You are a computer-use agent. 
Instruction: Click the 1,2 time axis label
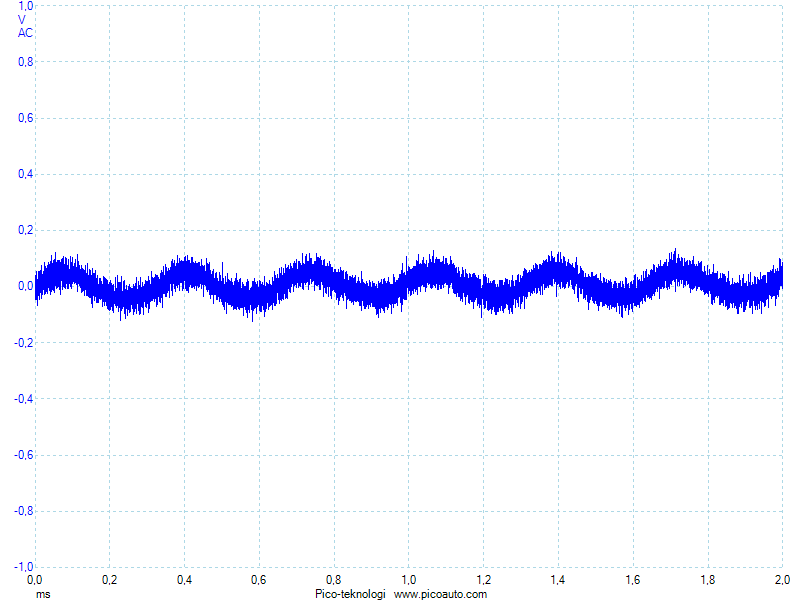click(483, 580)
